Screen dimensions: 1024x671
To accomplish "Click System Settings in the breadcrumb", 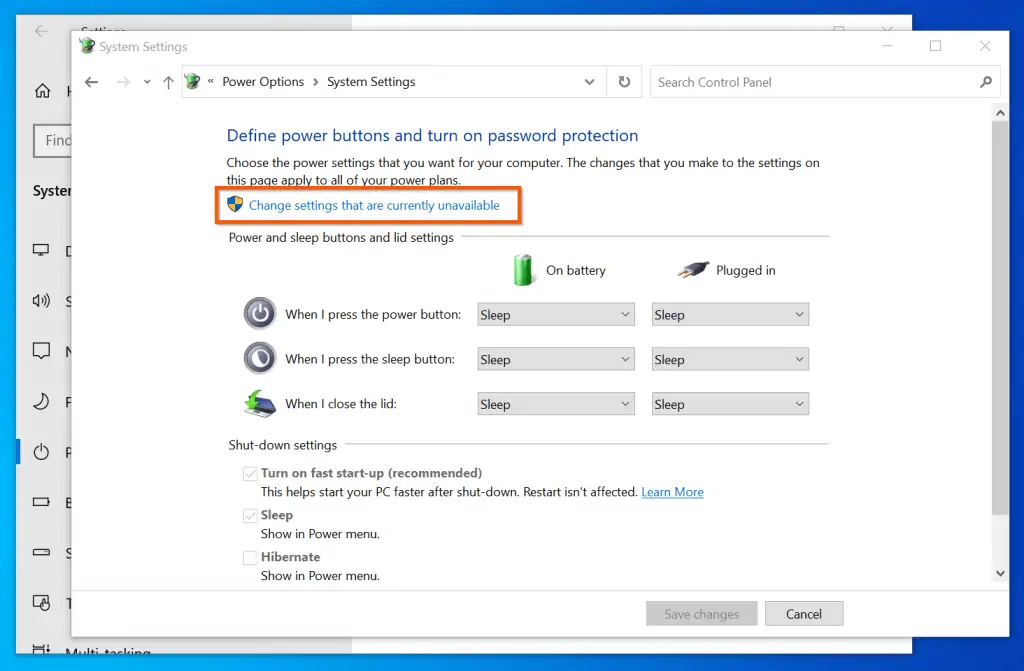I will pyautogui.click(x=371, y=82).
